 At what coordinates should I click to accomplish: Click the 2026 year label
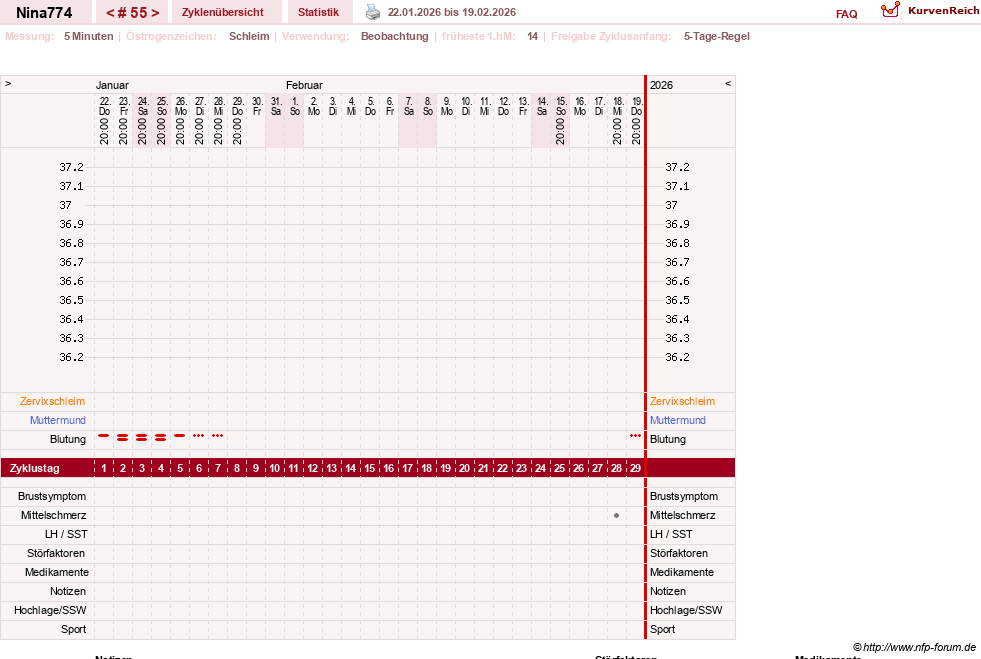(661, 85)
